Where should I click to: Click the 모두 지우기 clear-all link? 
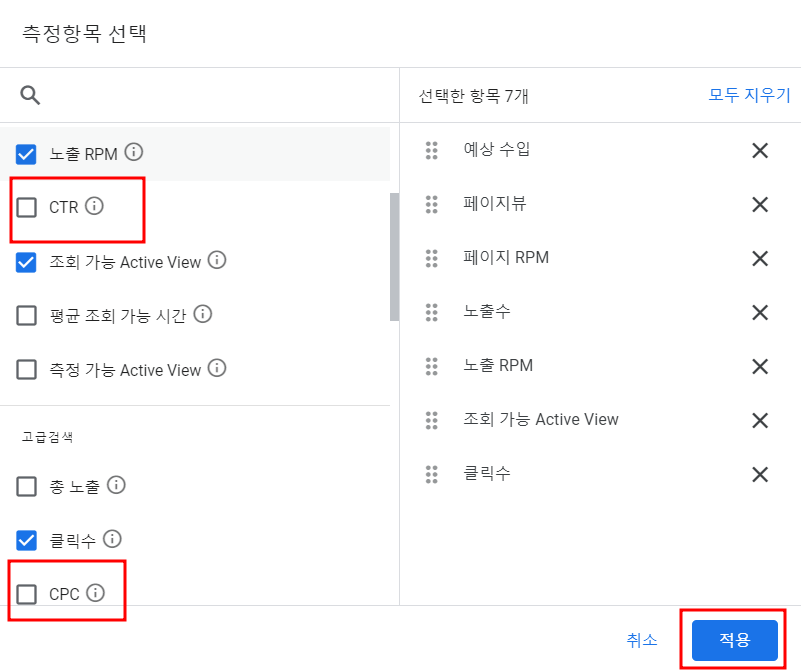click(x=749, y=93)
